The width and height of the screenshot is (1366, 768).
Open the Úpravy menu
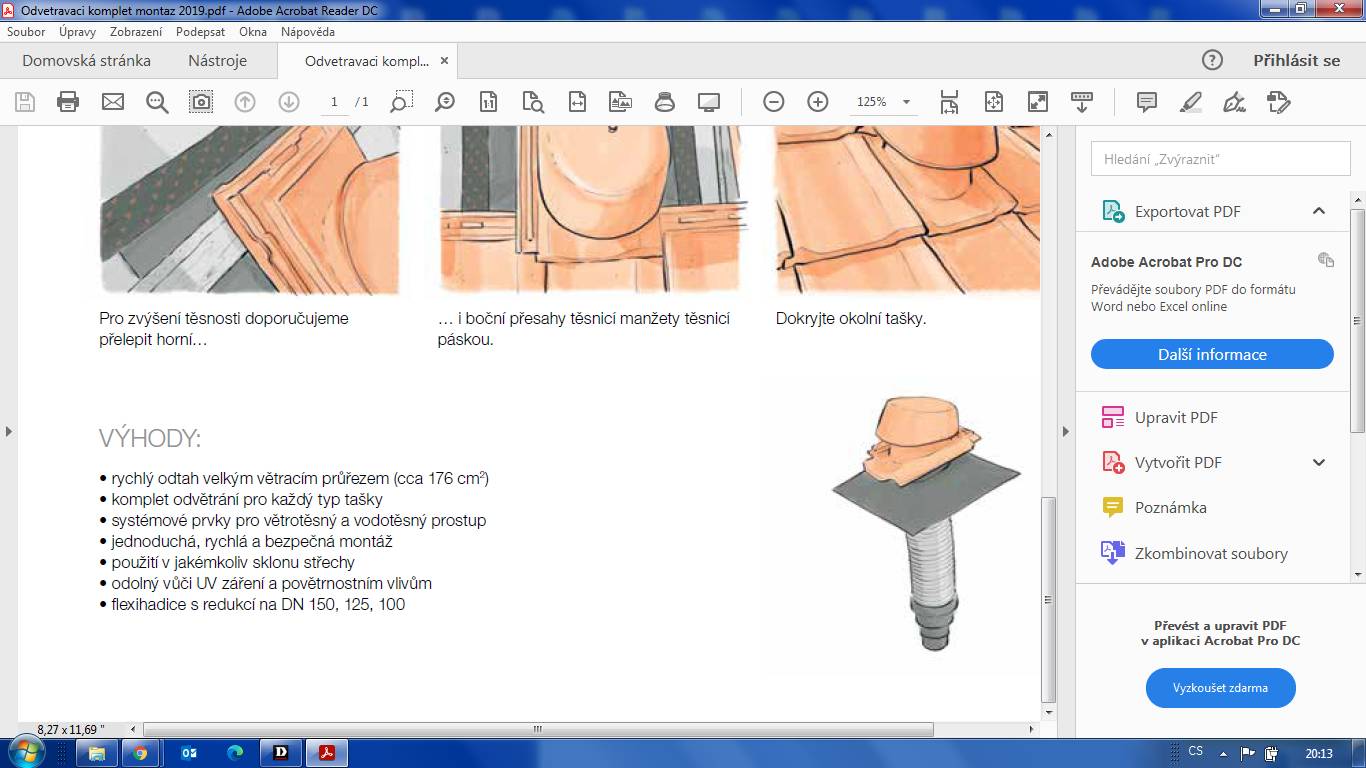77,32
